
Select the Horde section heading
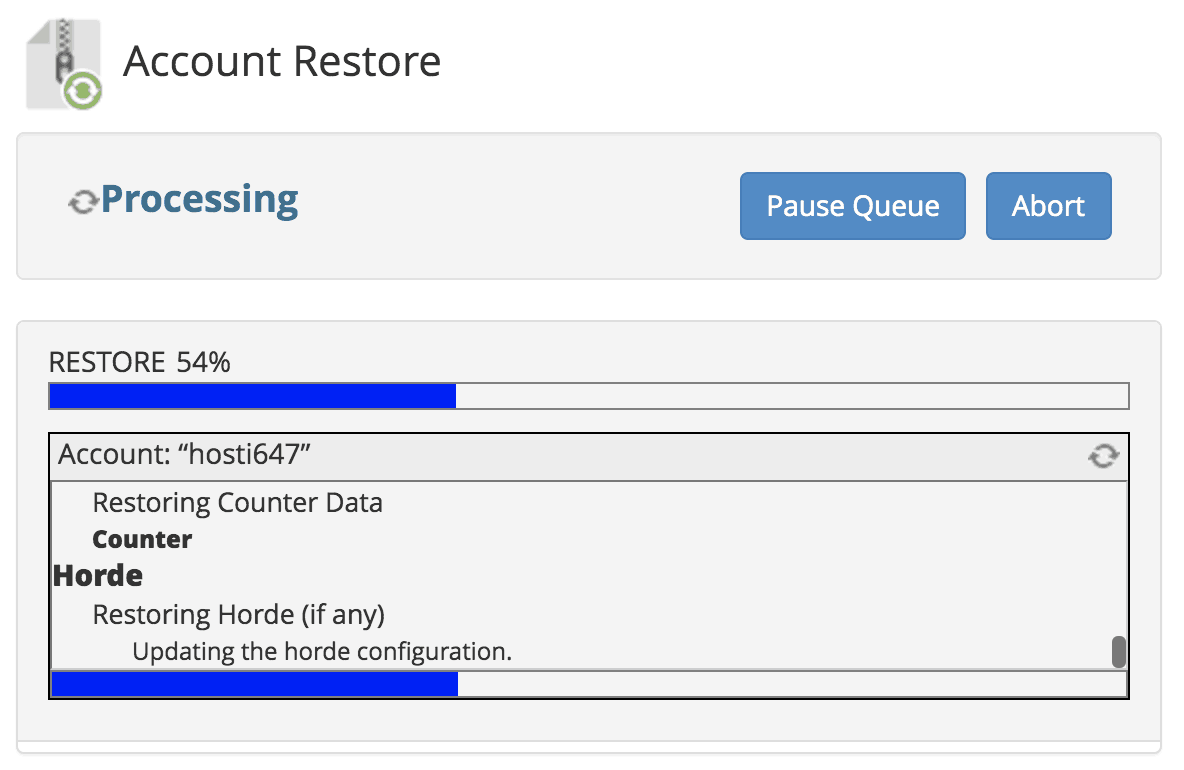(x=98, y=576)
